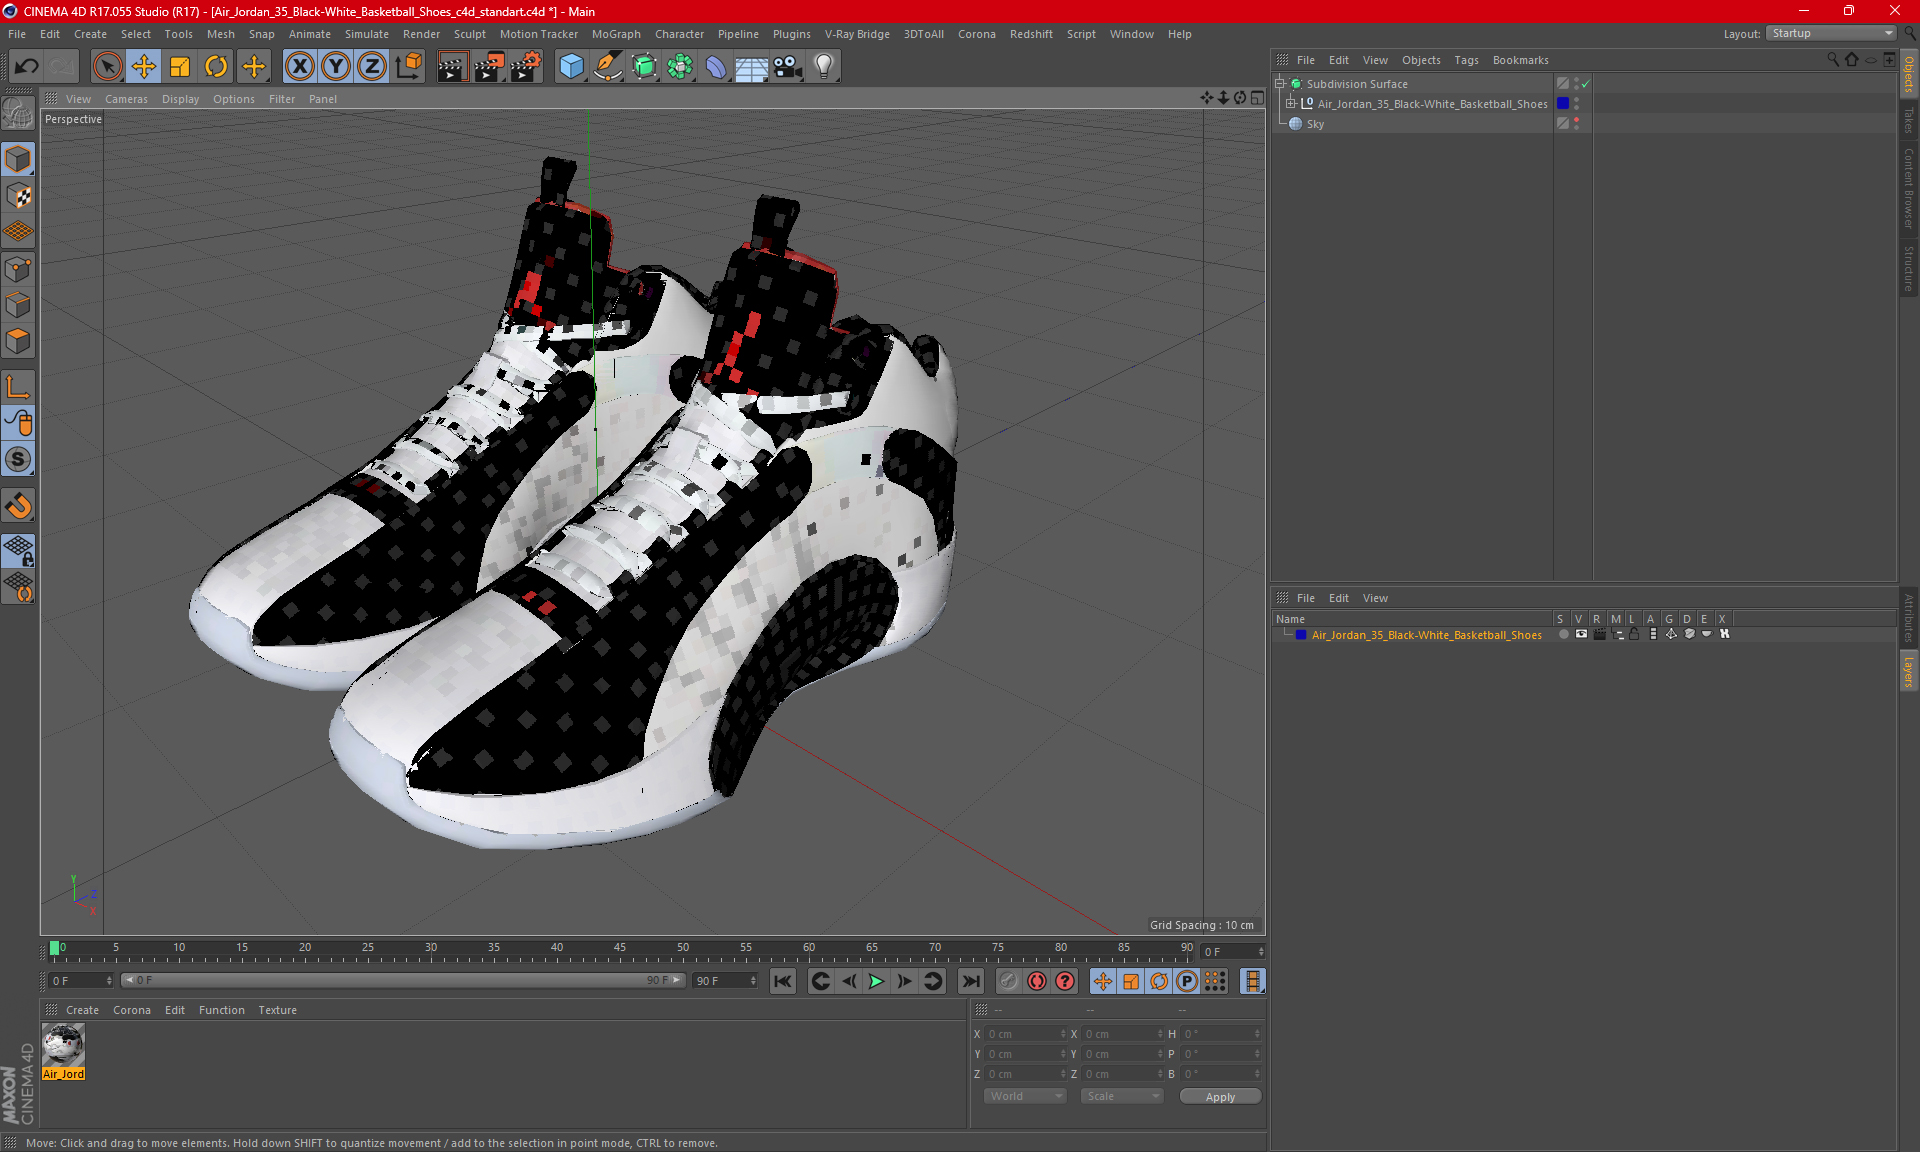
Task: Click the Apply button
Action: 1220,1097
